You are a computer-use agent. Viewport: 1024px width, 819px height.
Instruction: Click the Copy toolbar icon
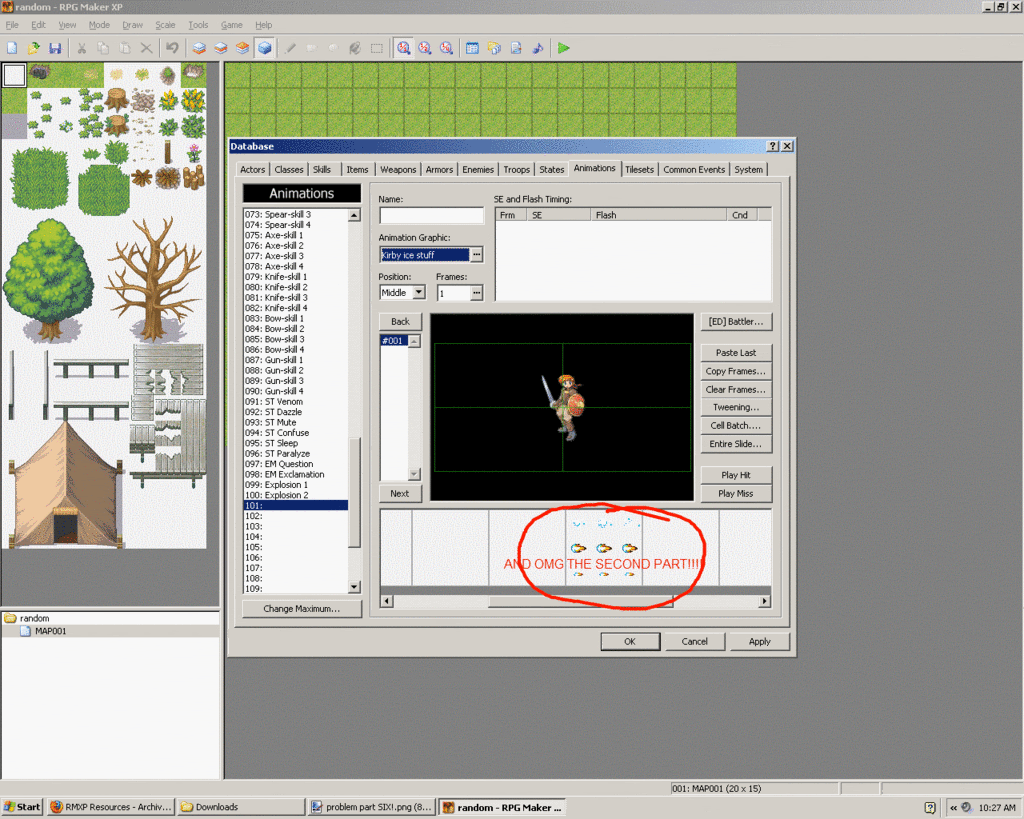(103, 48)
